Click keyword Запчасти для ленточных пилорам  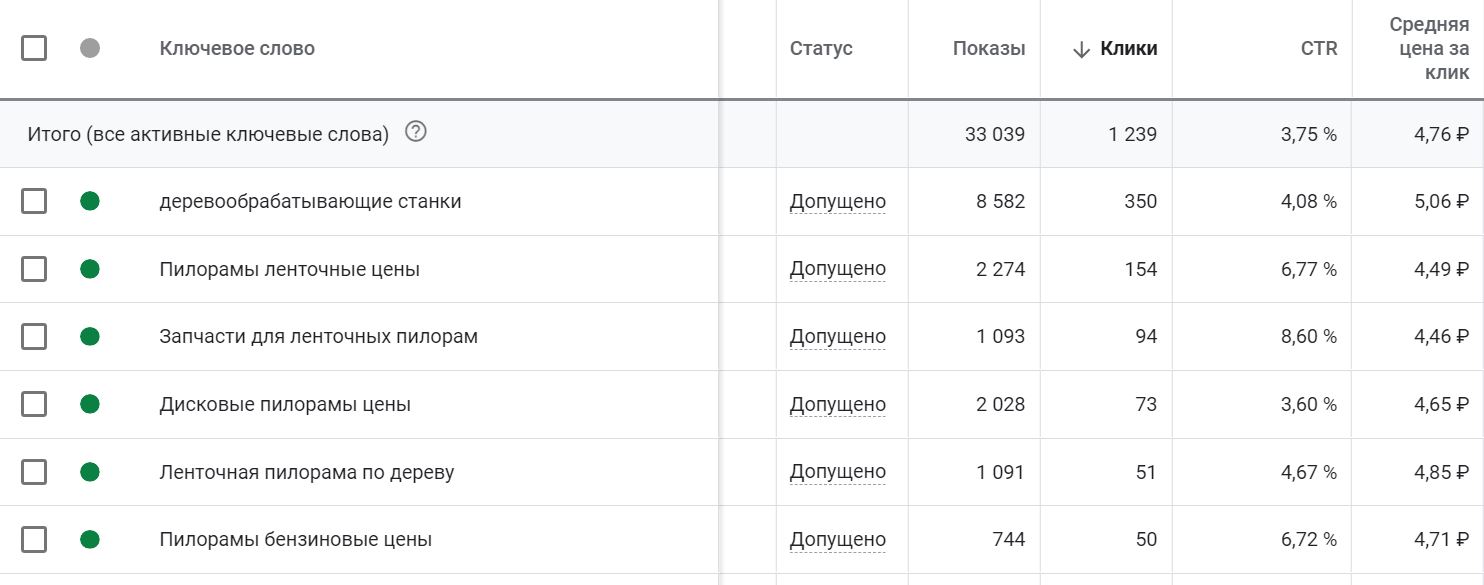point(319,336)
